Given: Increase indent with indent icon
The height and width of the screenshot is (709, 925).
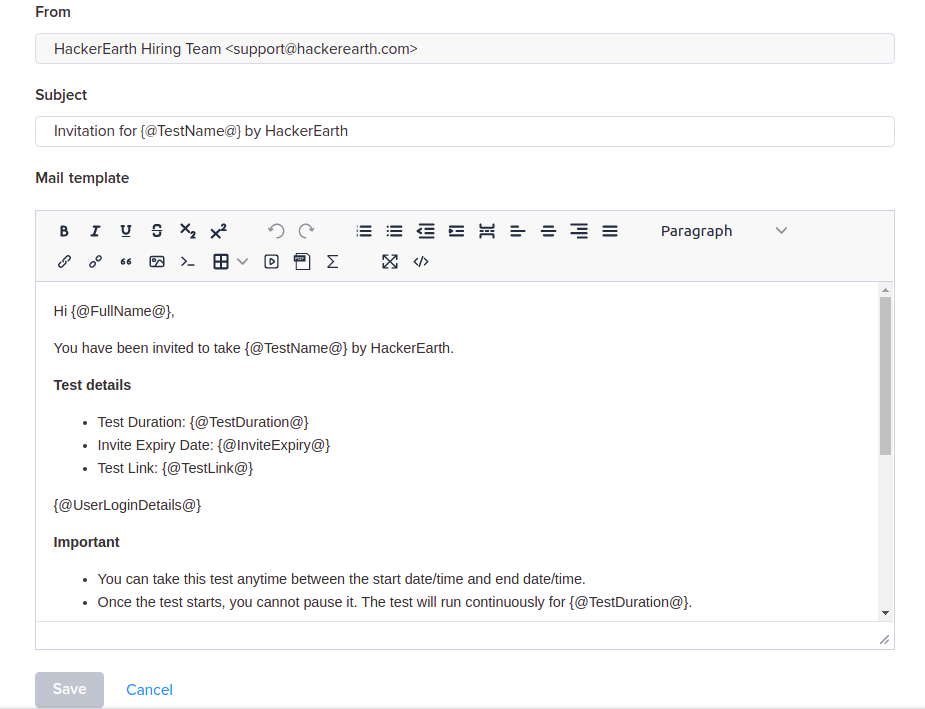Looking at the screenshot, I should [x=456, y=231].
